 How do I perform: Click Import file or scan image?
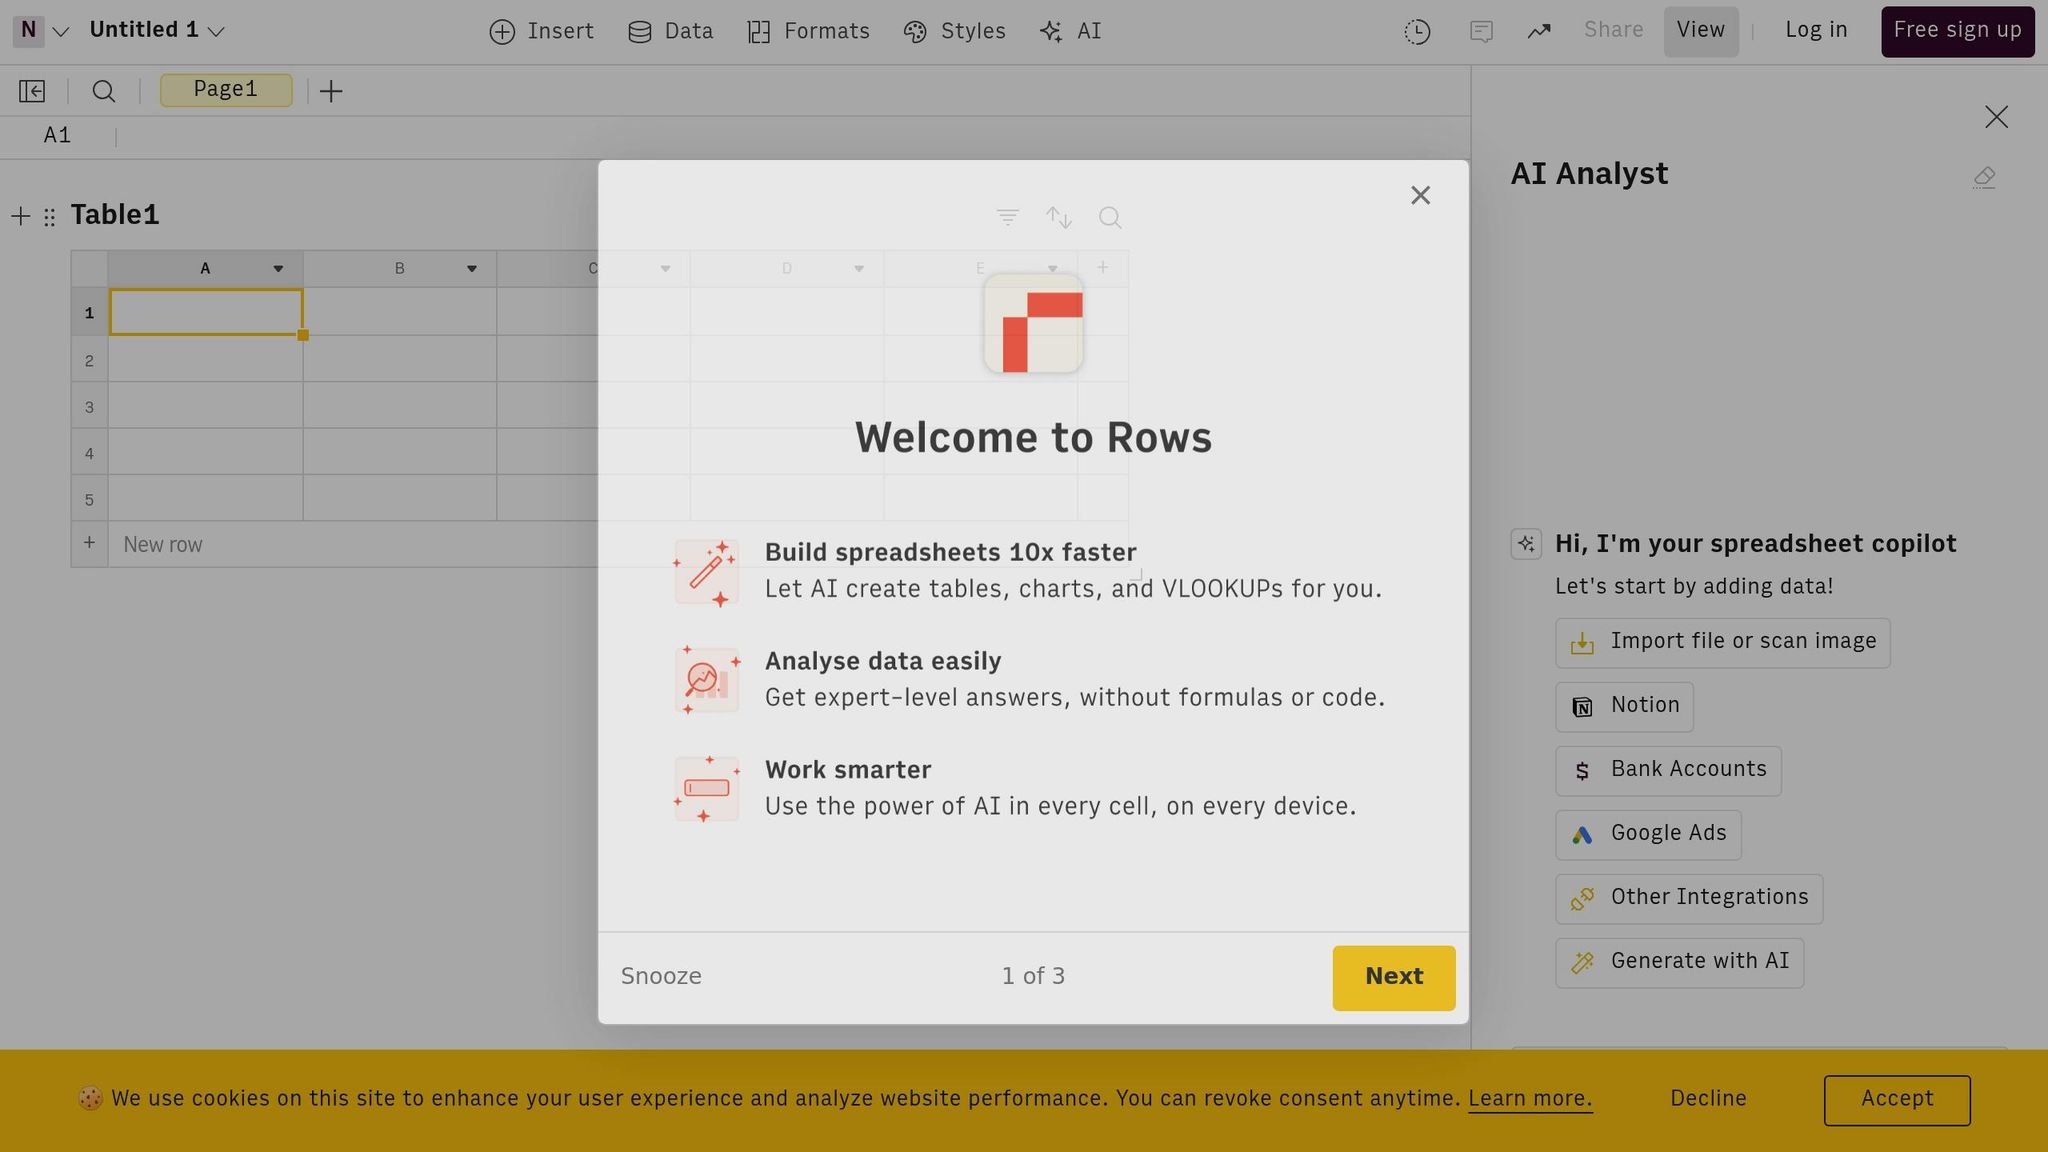pyautogui.click(x=1722, y=643)
